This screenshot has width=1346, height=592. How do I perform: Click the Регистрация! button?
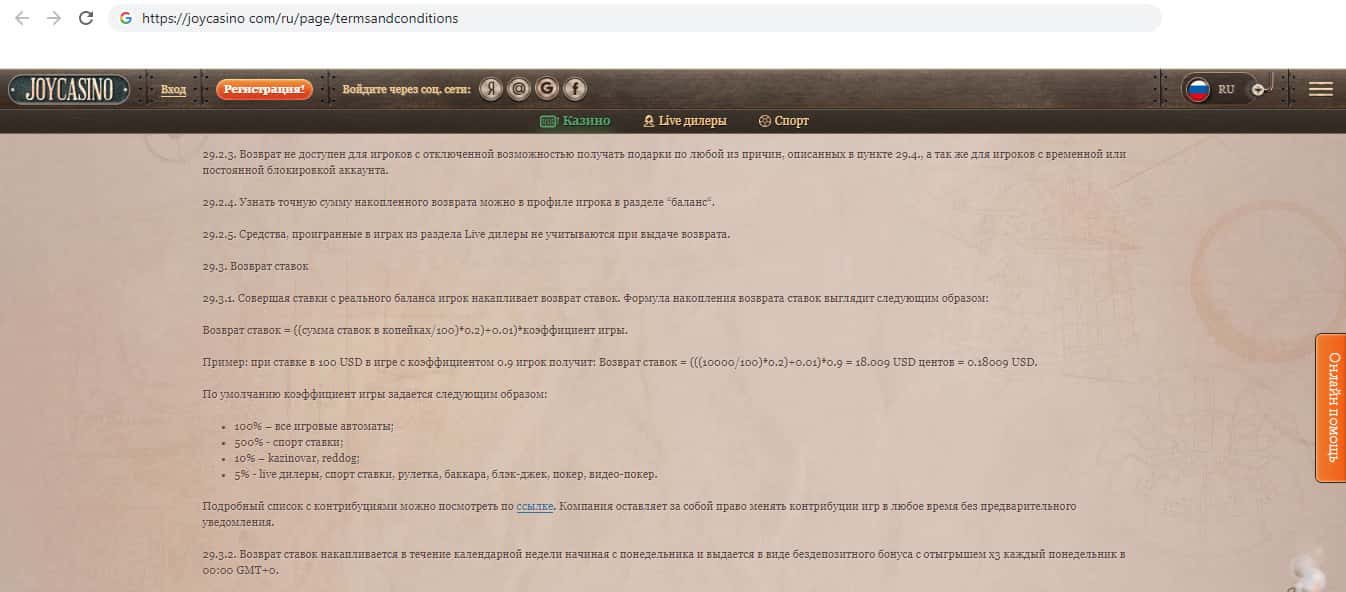point(264,90)
